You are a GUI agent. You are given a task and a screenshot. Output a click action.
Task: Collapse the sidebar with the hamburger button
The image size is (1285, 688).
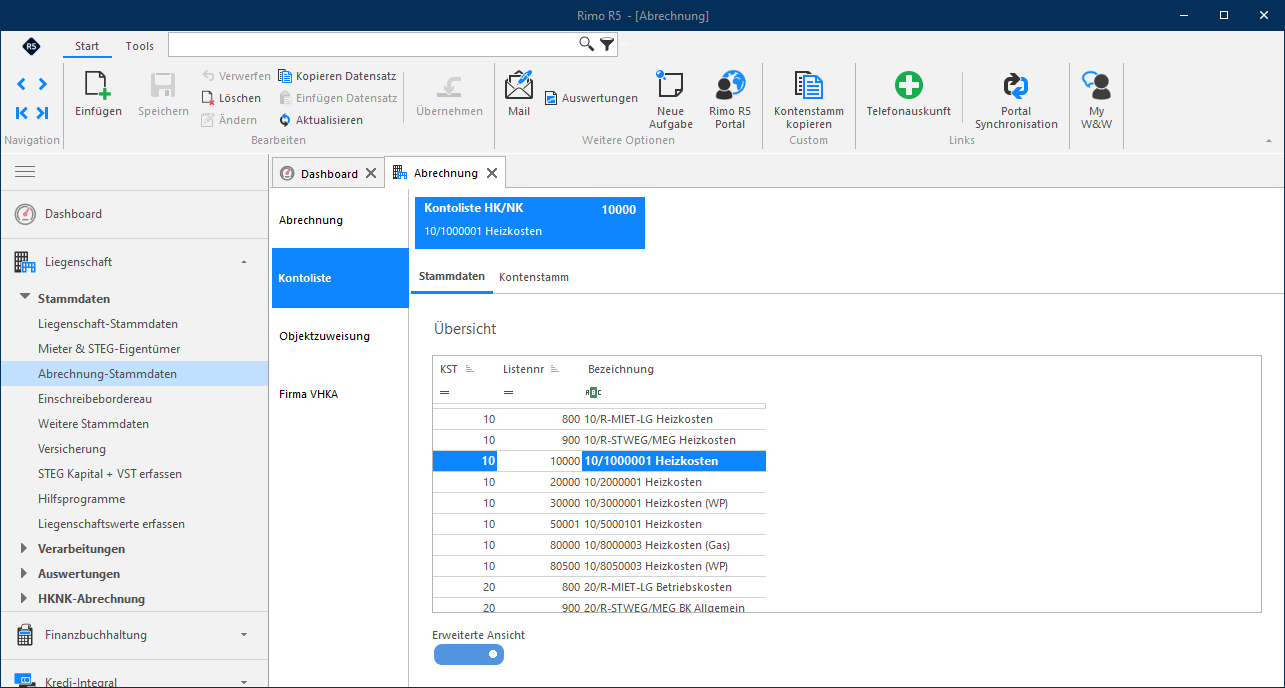(25, 172)
